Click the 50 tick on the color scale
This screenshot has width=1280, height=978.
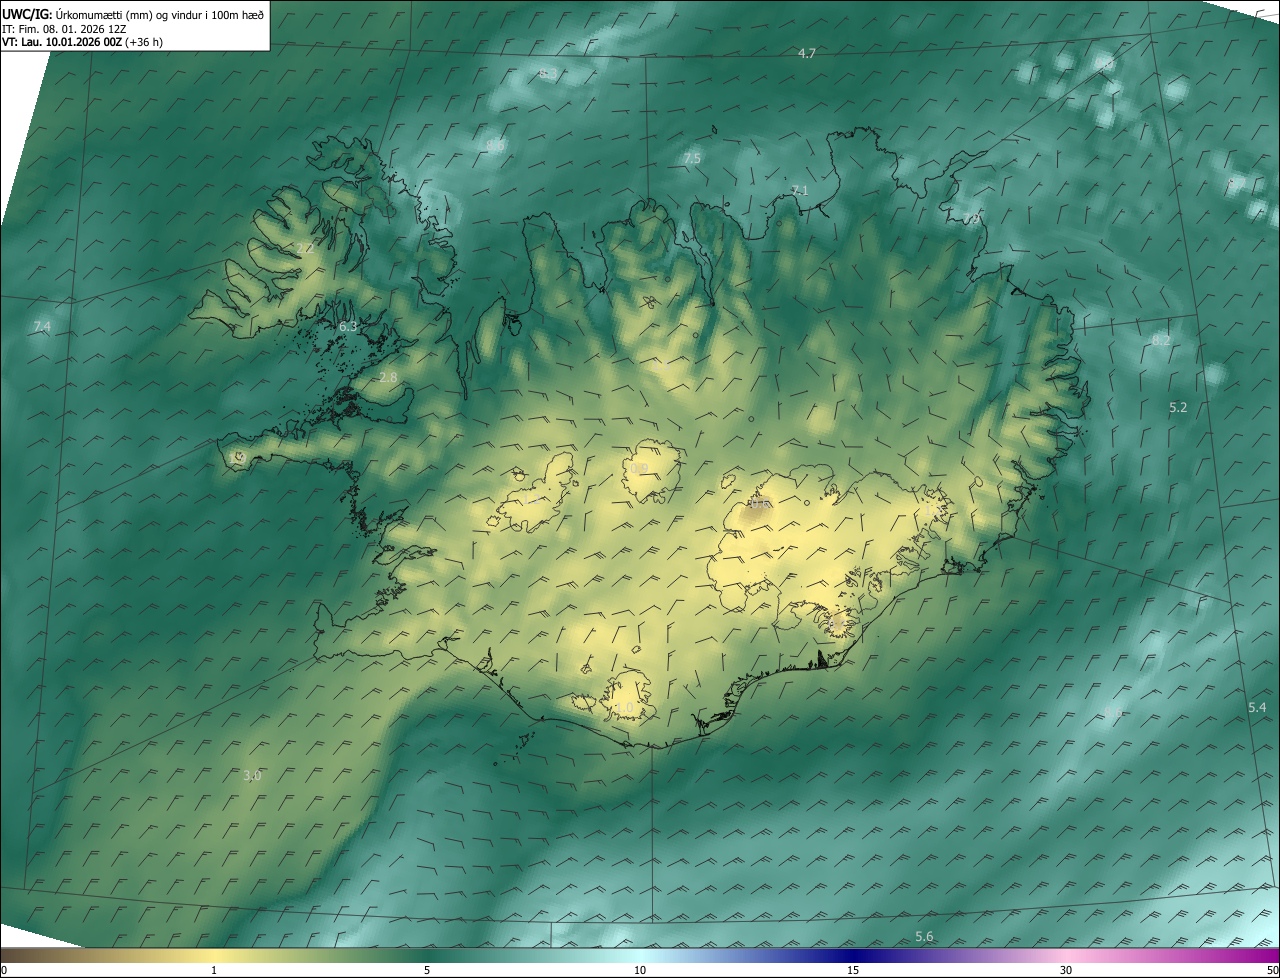tap(1272, 970)
